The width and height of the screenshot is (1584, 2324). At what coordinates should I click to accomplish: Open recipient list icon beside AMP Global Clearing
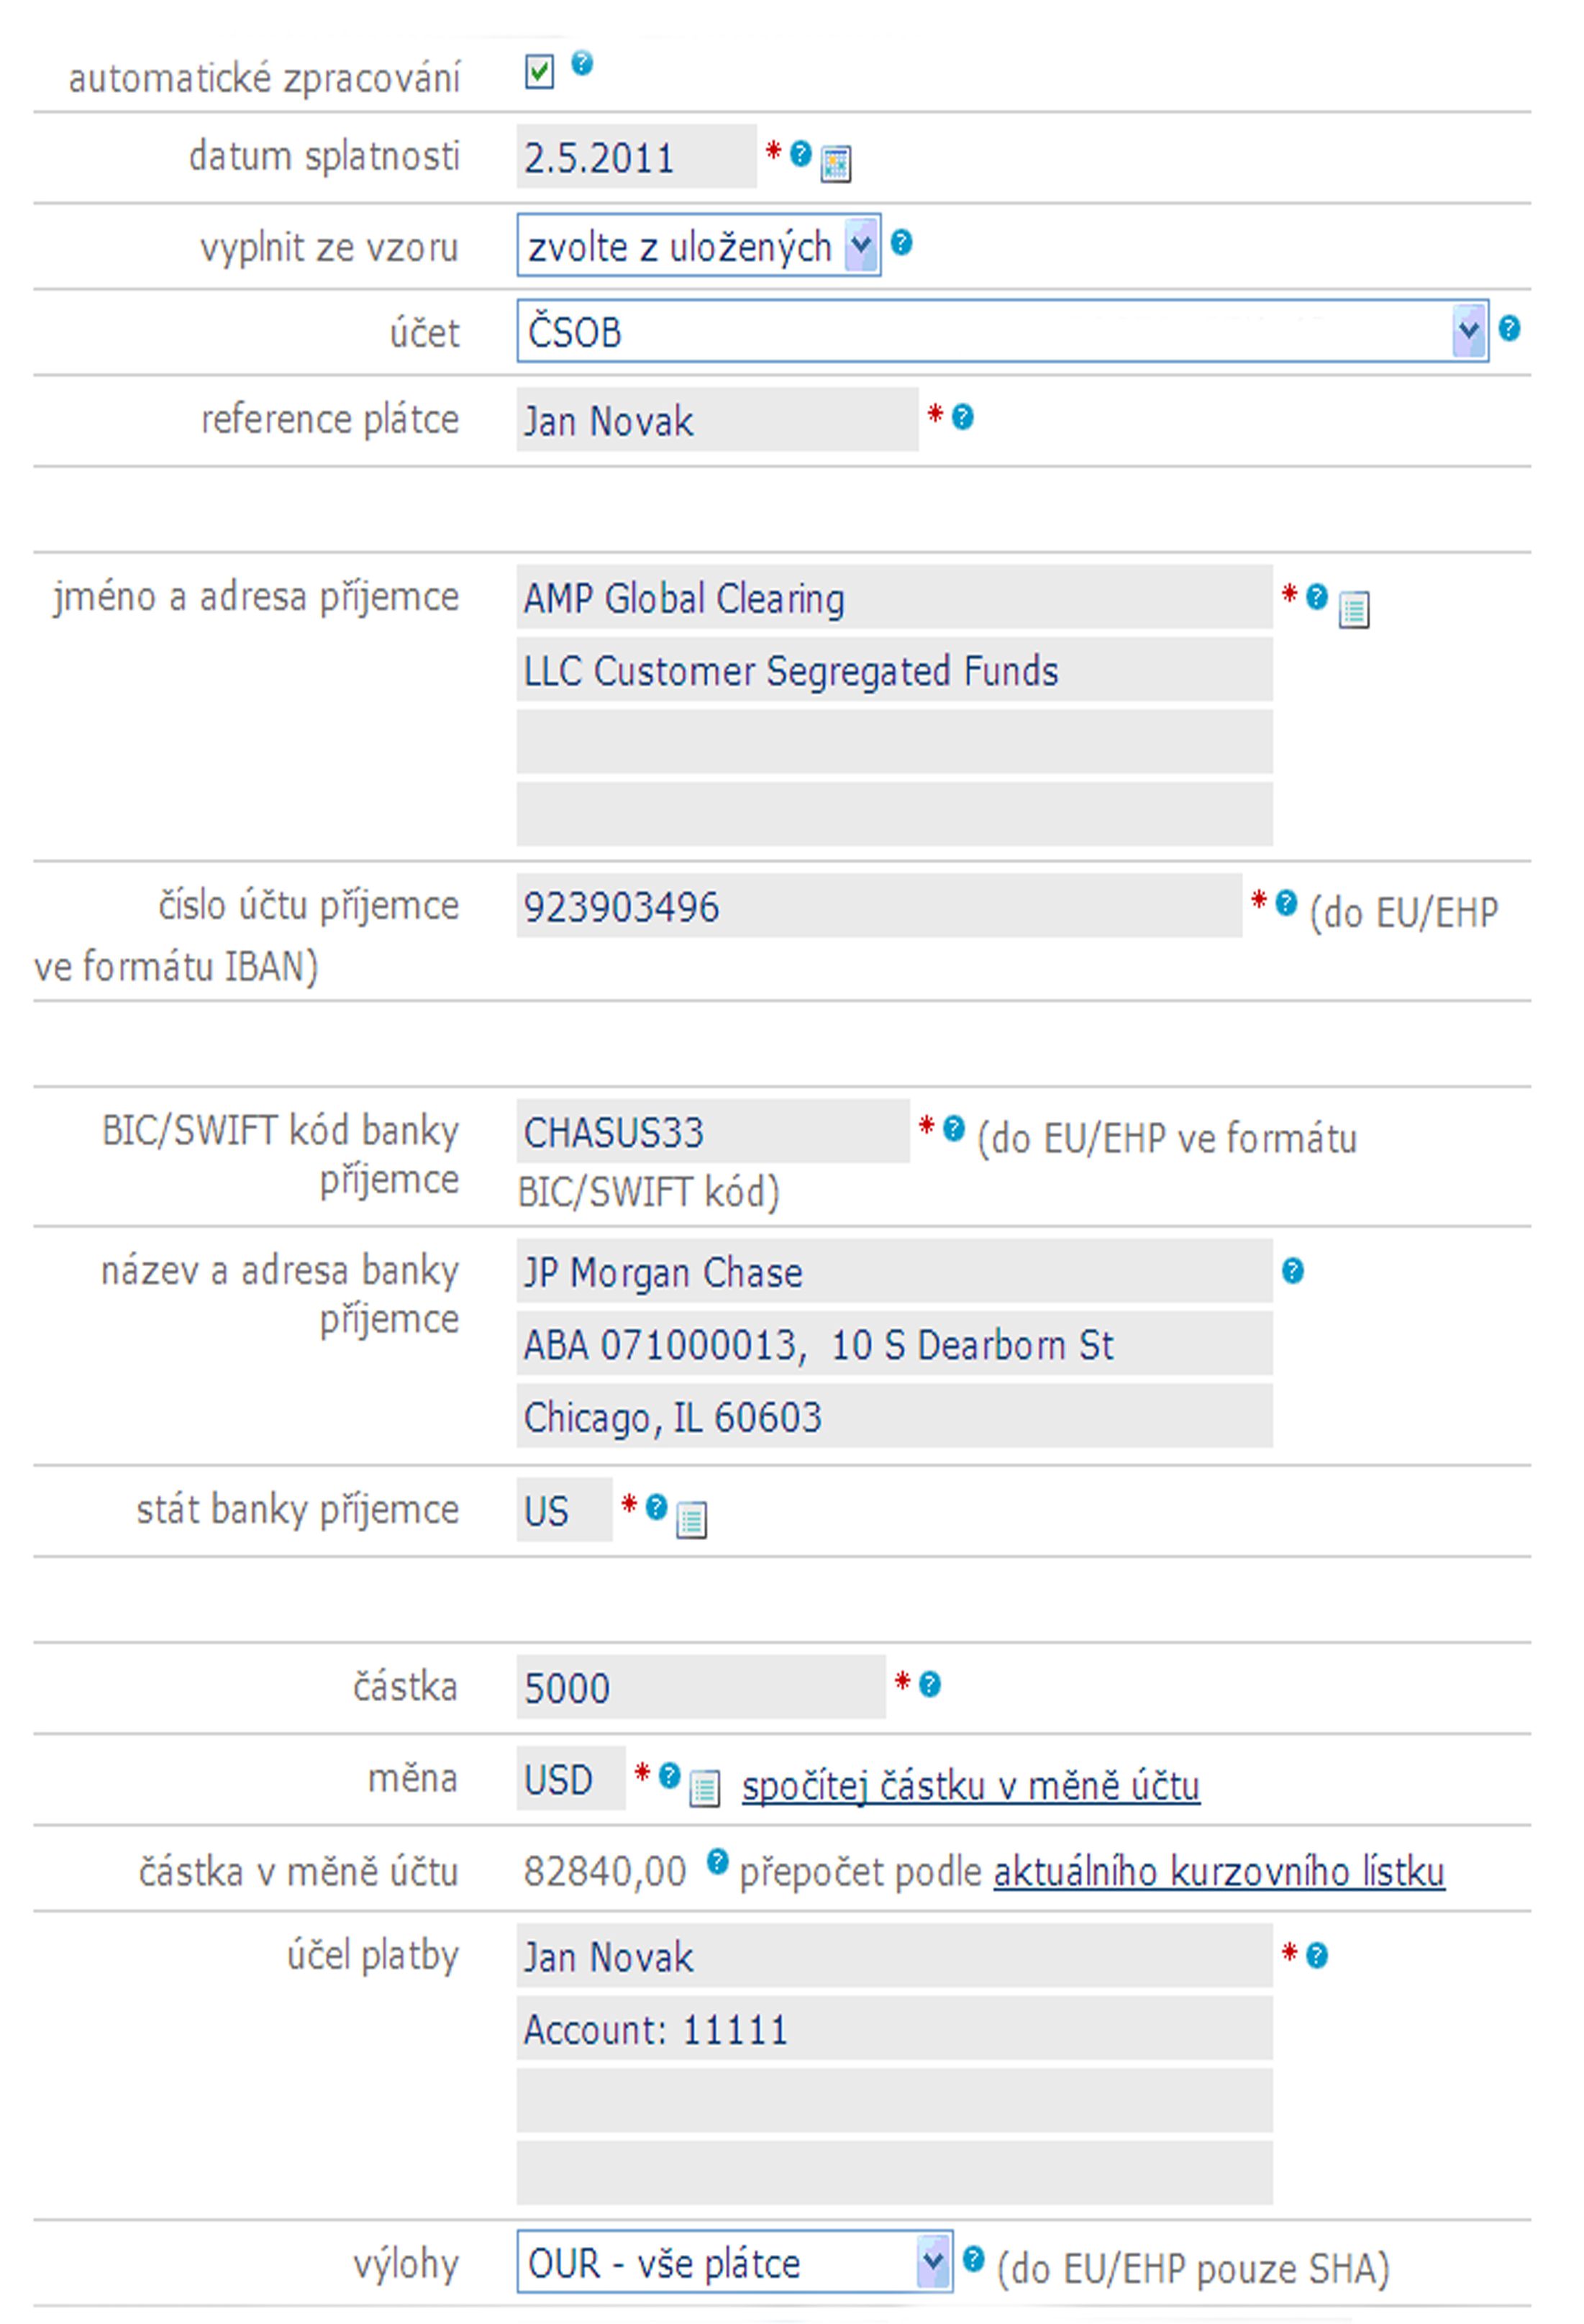[x=1353, y=609]
